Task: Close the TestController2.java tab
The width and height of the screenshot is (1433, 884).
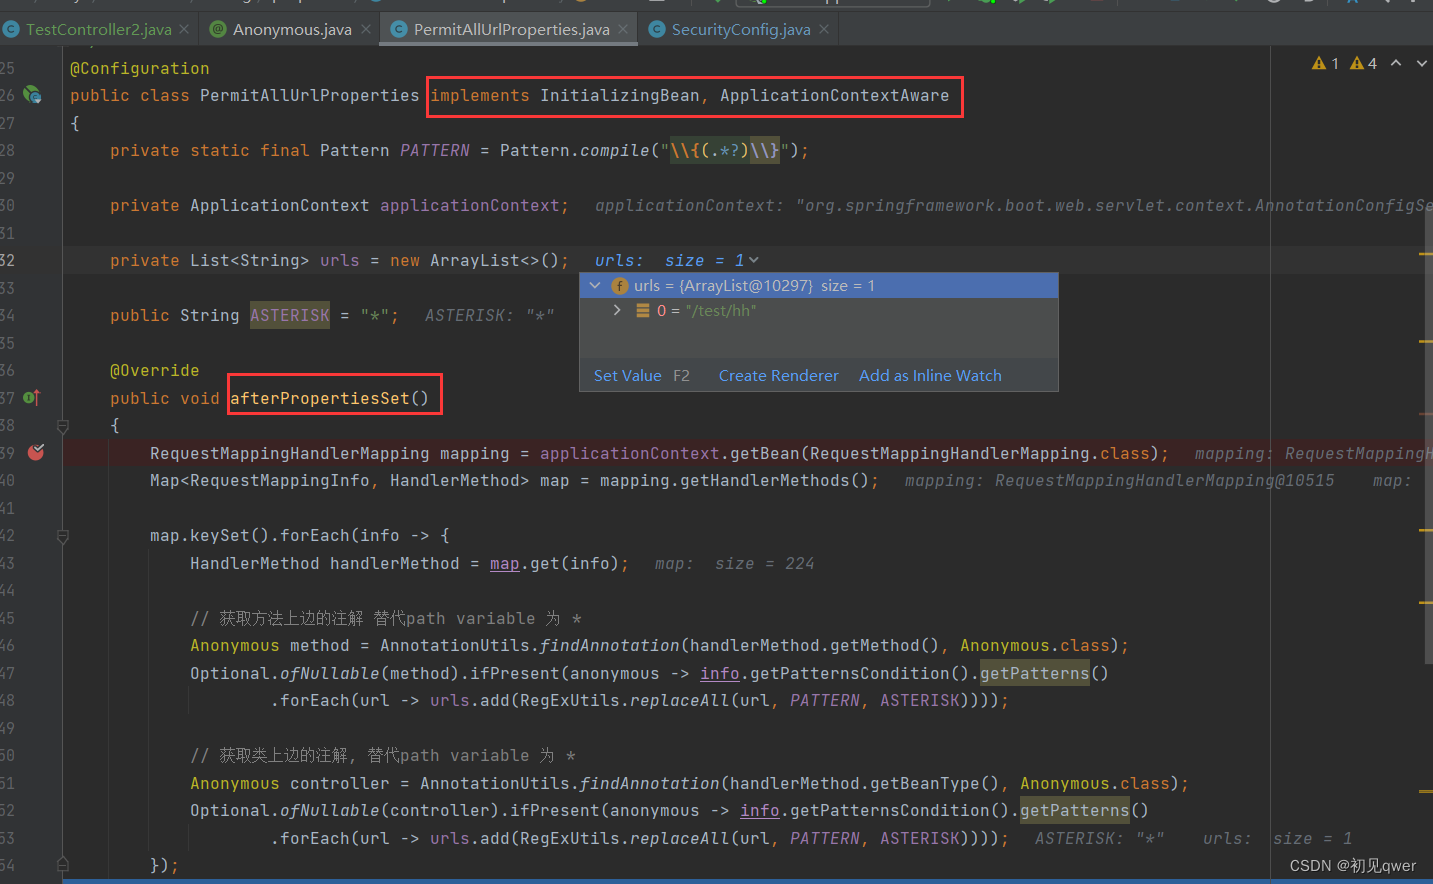Action: [184, 30]
